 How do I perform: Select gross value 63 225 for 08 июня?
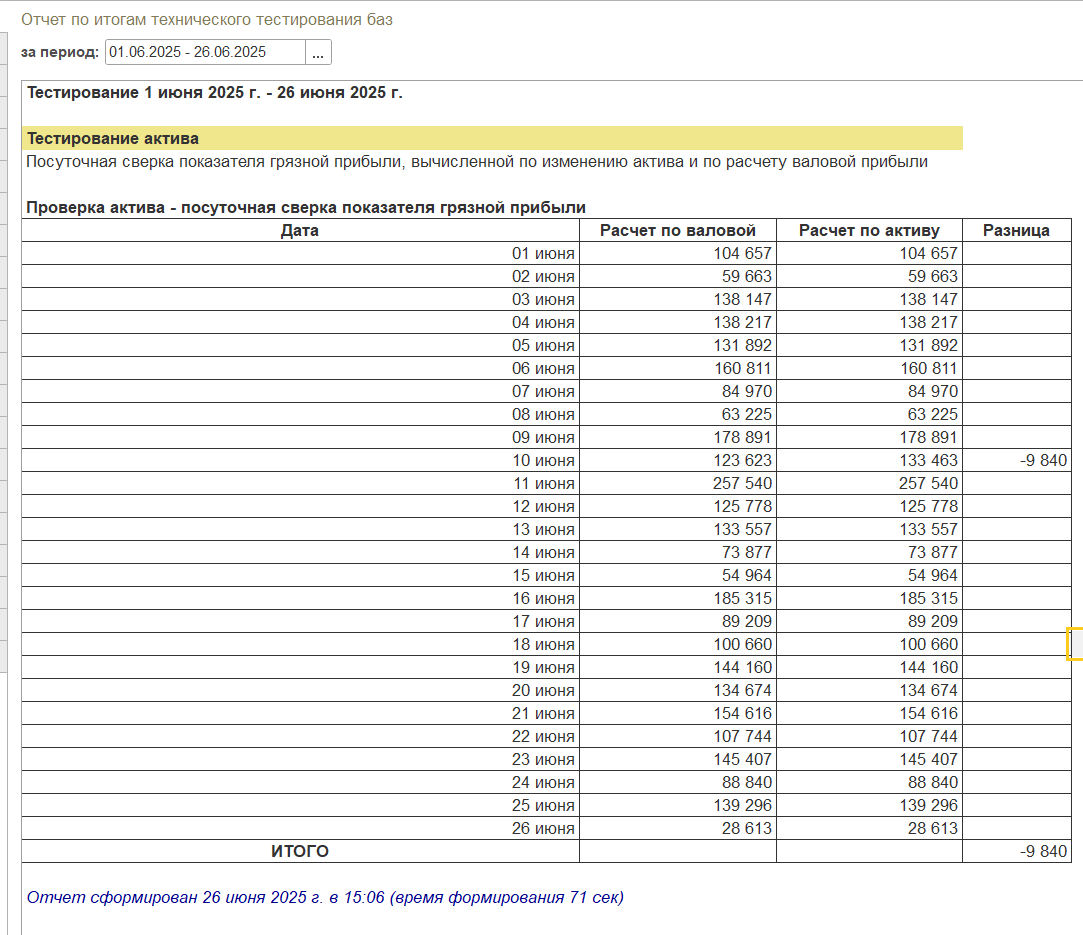[x=678, y=414]
